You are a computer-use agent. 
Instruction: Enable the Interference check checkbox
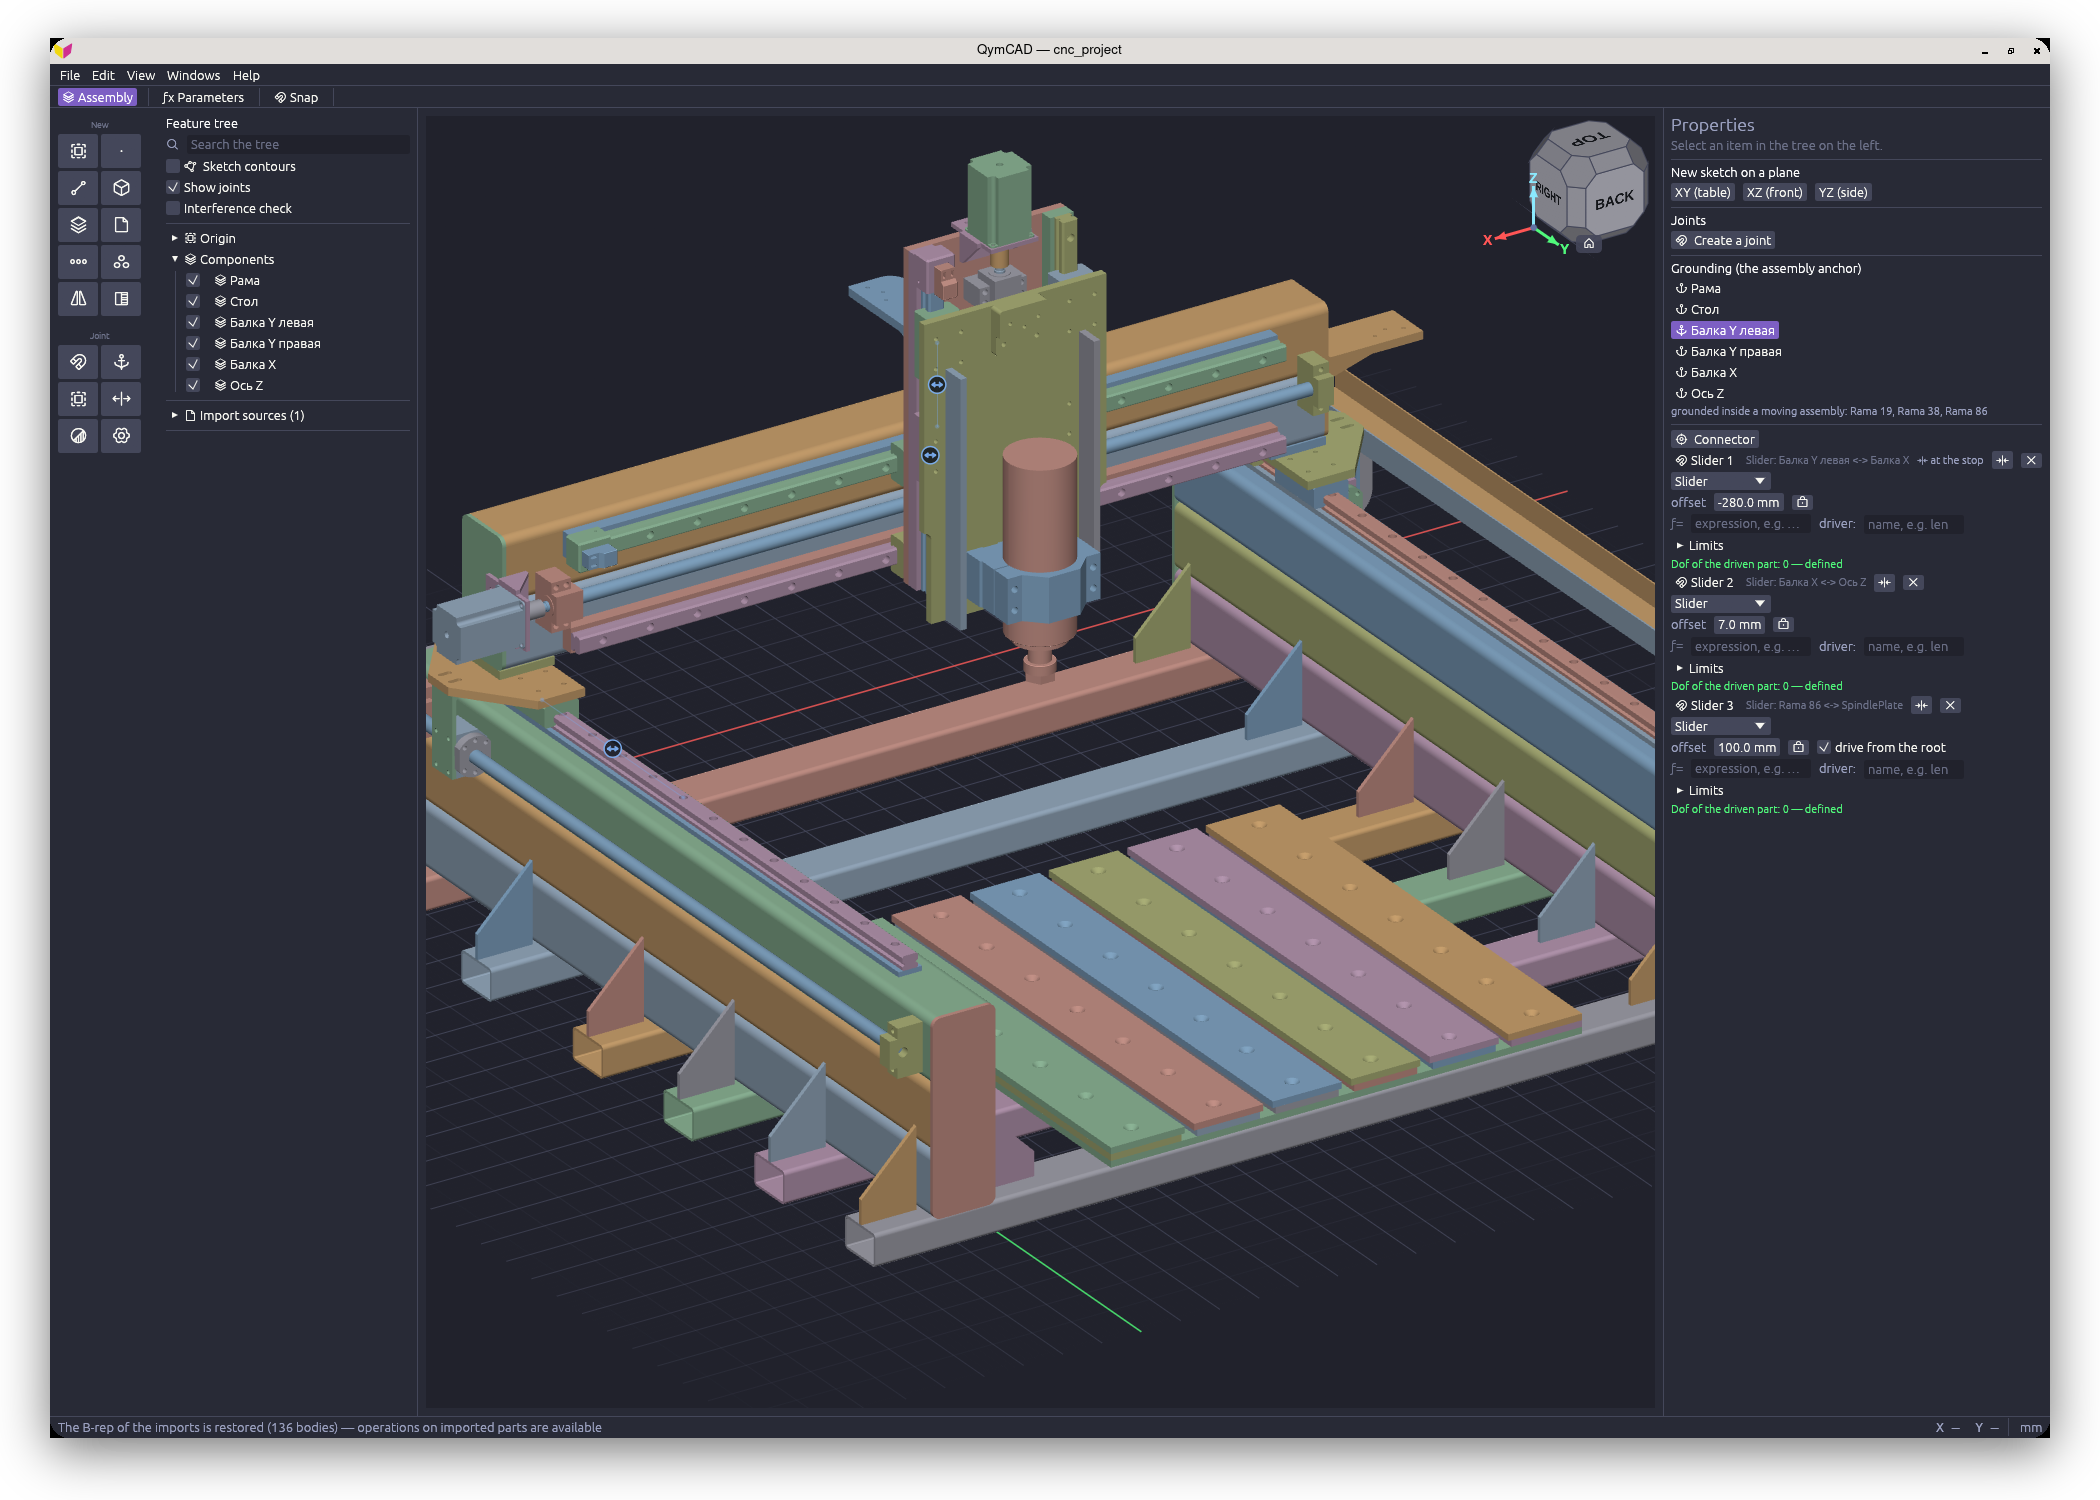(x=173, y=208)
